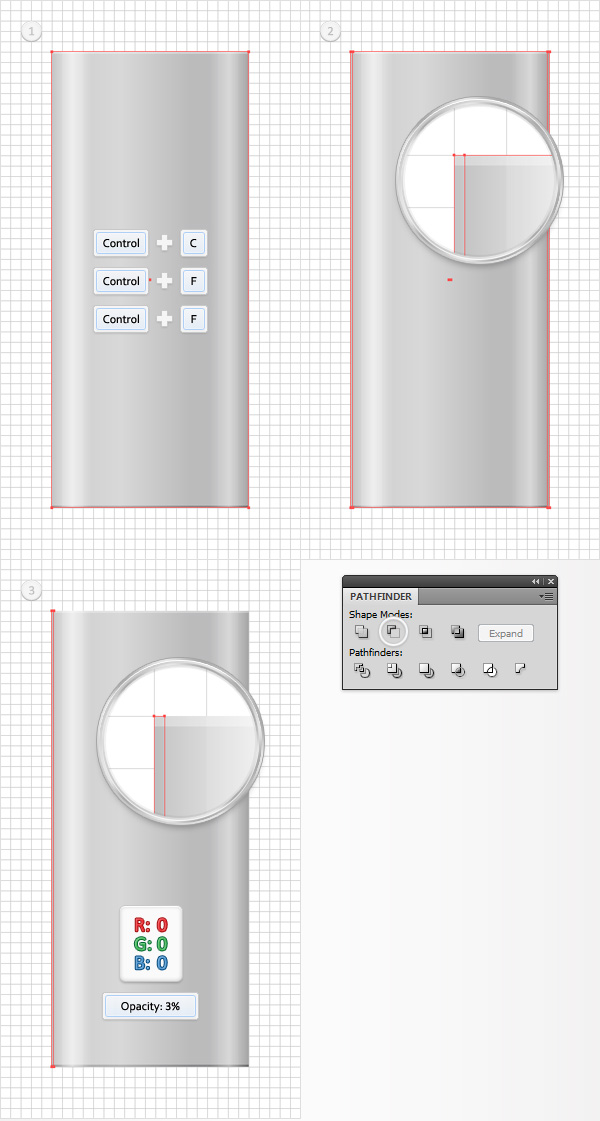Click the Trim pathfinder icon
The height and width of the screenshot is (1121, 600).
coord(394,670)
